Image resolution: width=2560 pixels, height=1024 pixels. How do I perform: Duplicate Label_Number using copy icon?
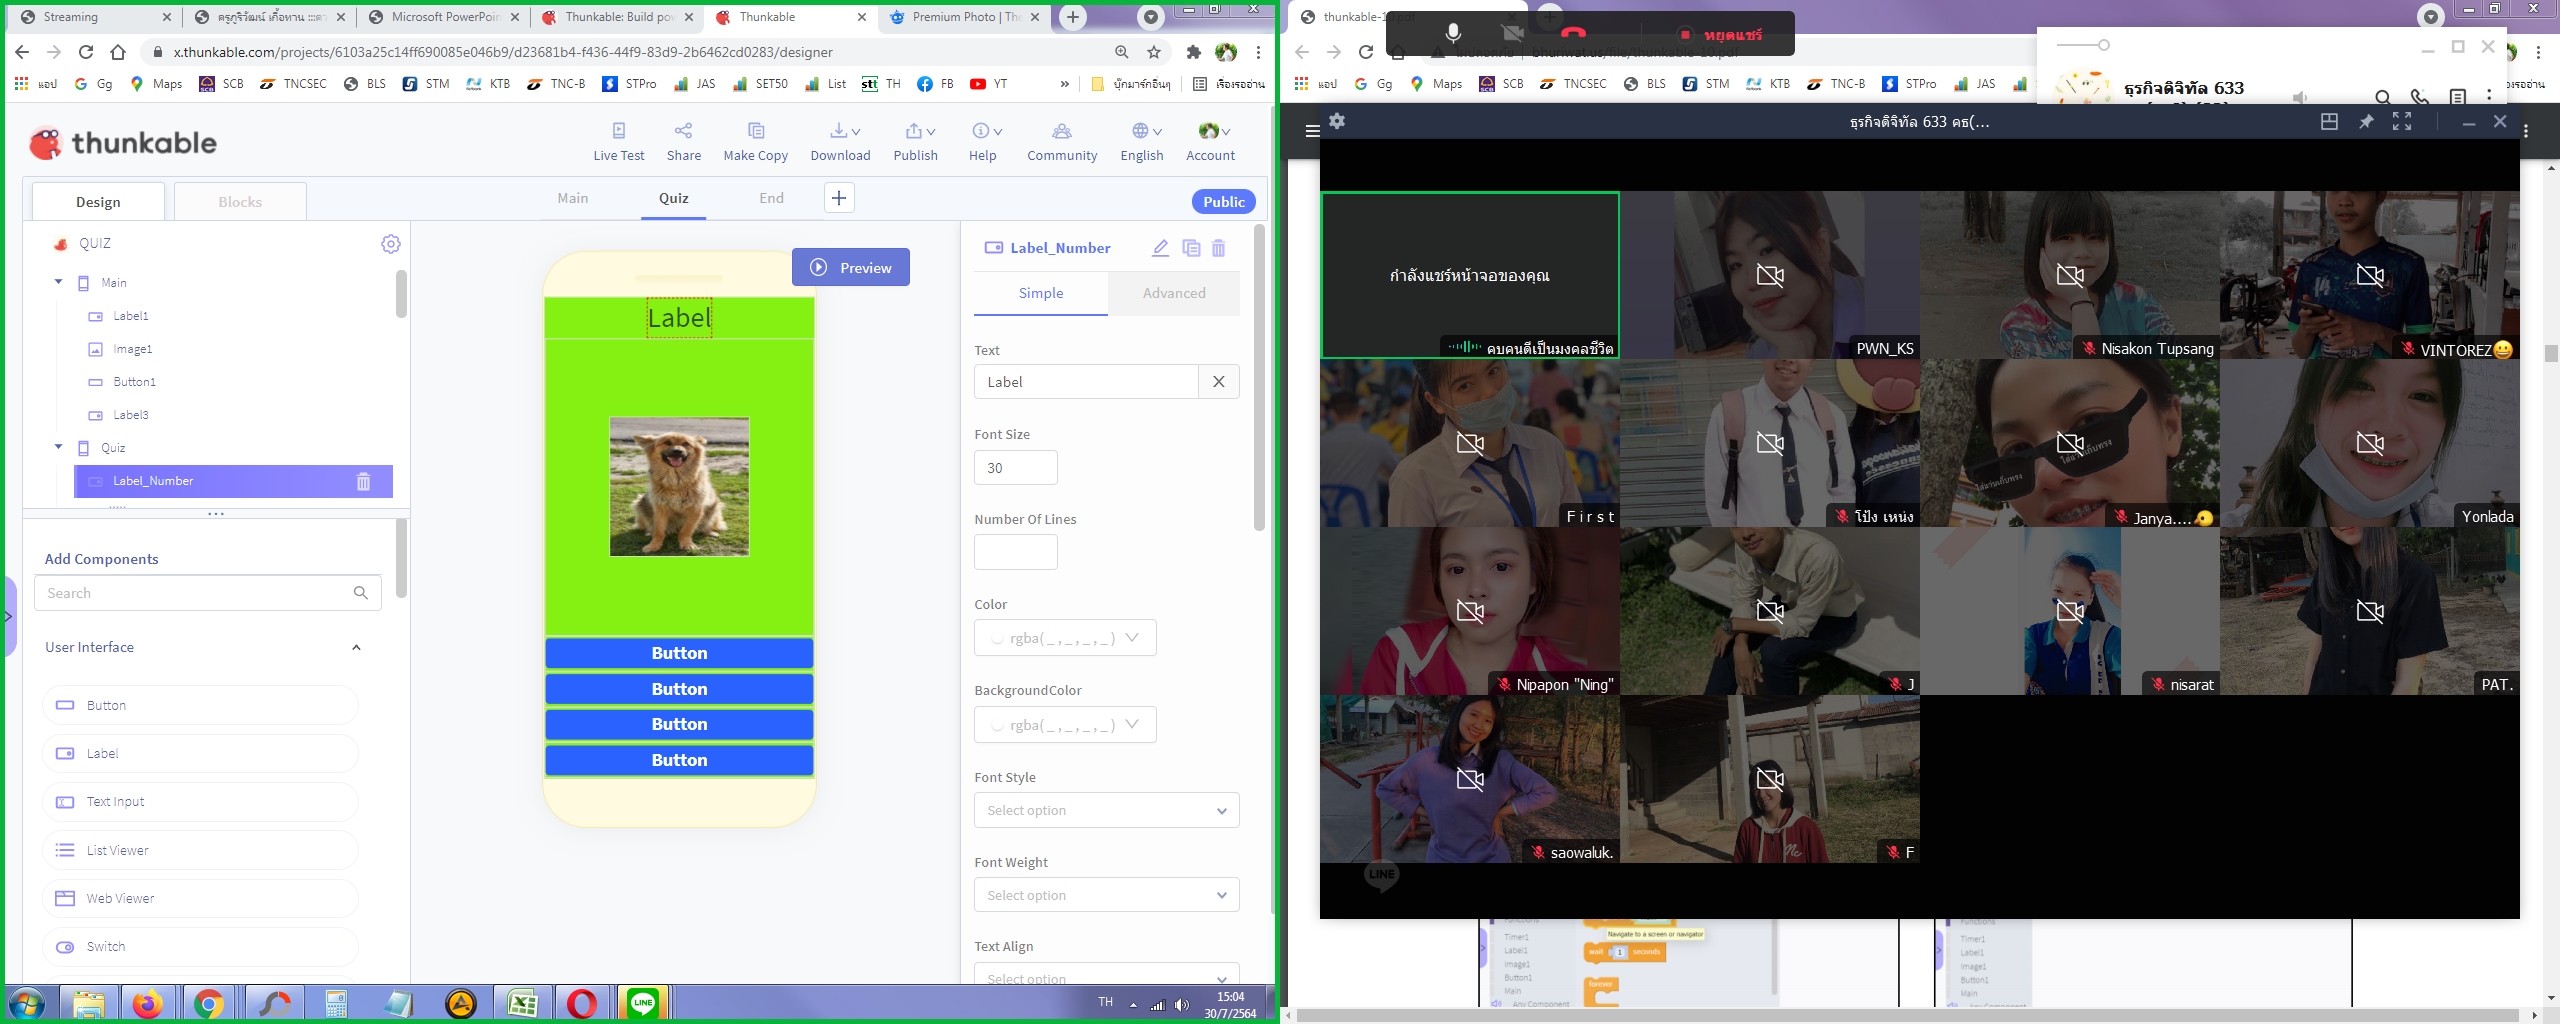(x=1191, y=248)
